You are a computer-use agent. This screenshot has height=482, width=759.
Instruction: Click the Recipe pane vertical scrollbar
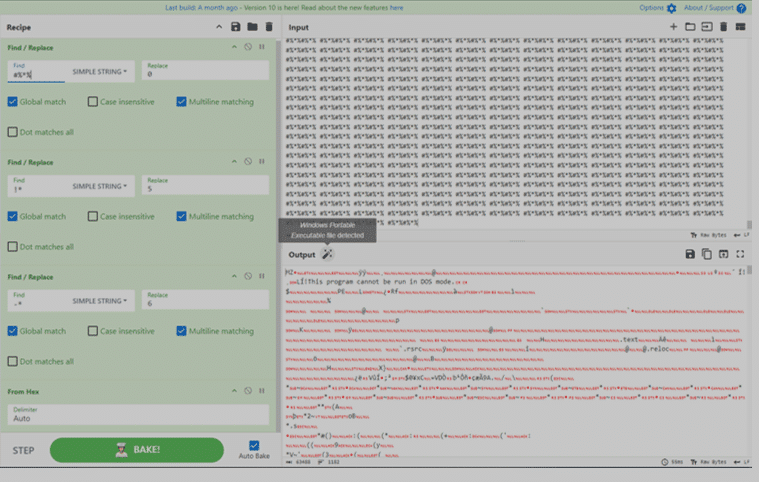coord(278,235)
